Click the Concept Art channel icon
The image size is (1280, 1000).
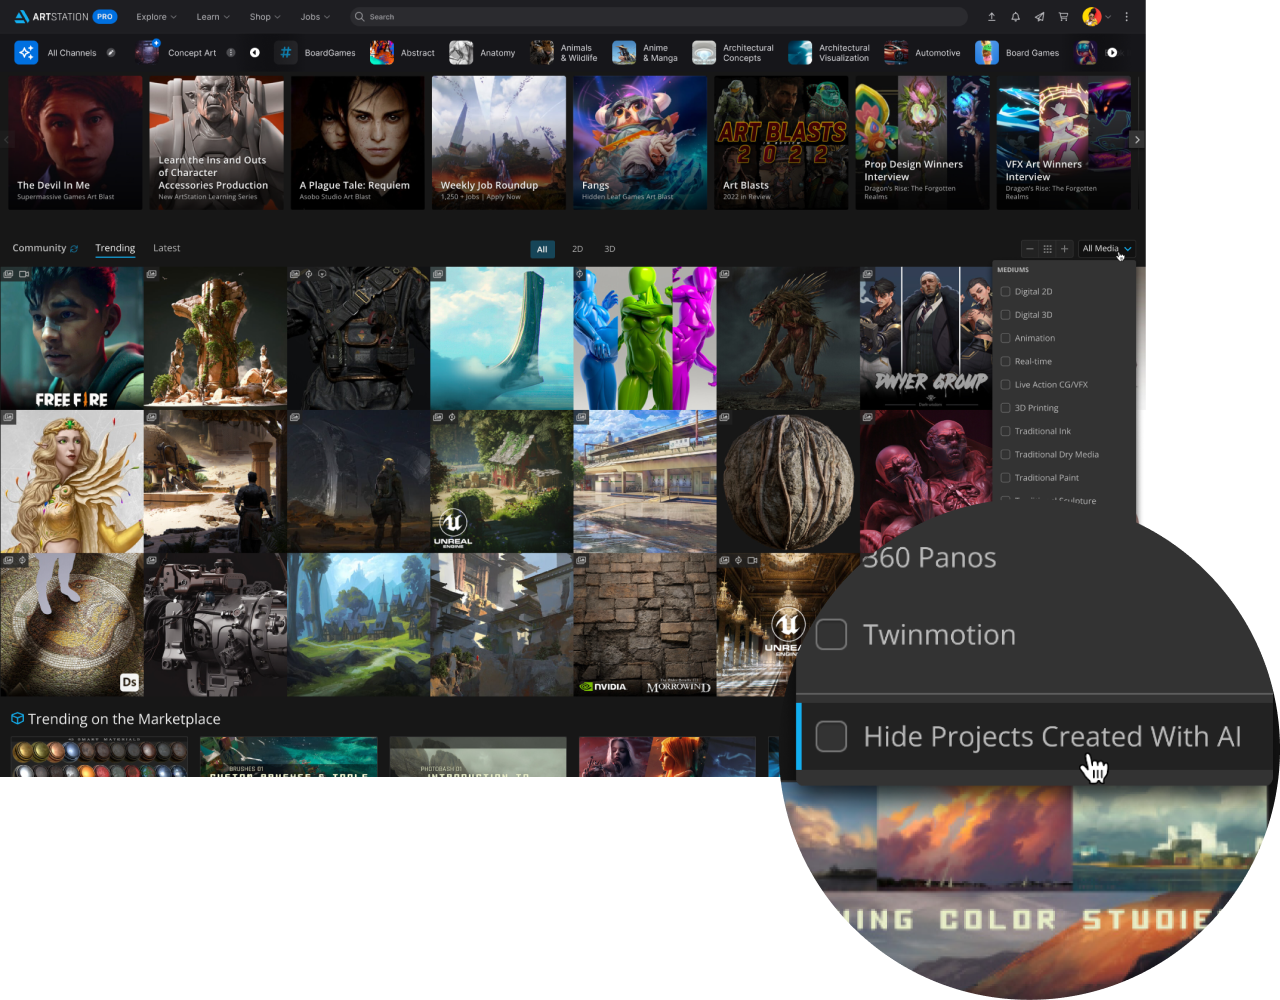tap(148, 52)
